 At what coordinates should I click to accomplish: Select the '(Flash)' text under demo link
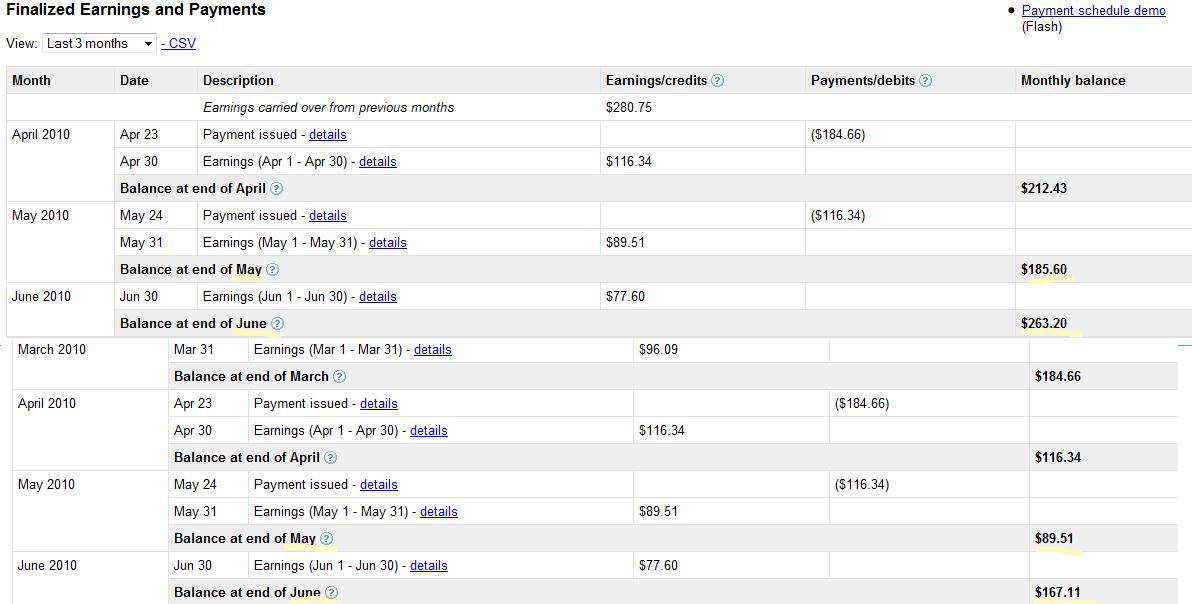[x=1041, y=27]
